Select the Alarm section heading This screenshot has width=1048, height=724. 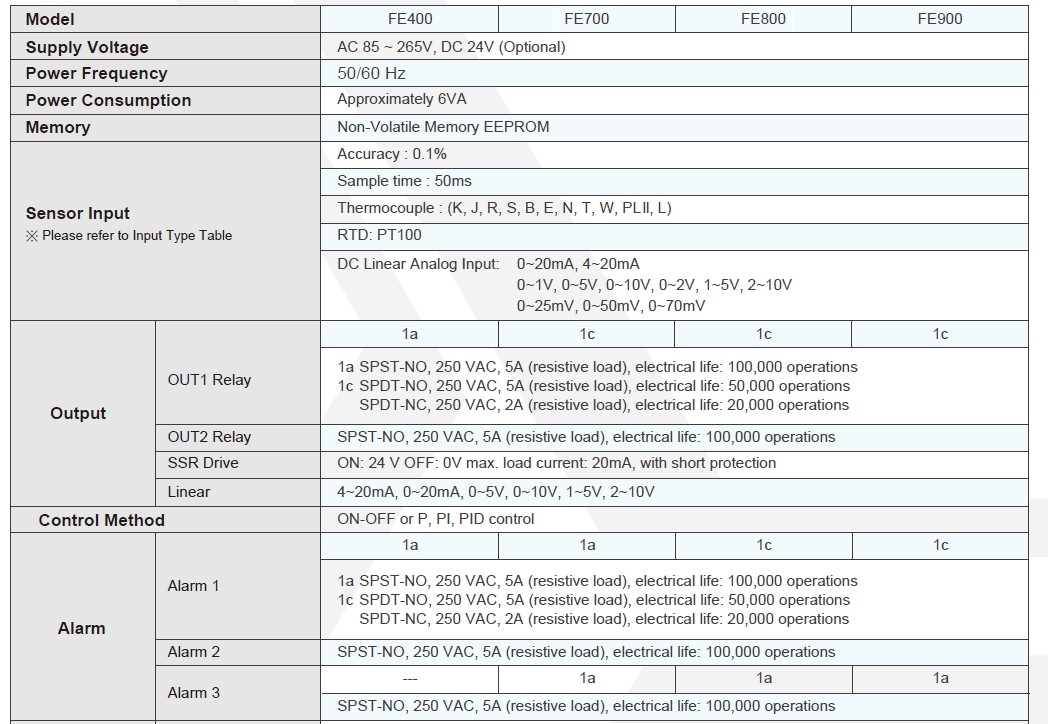[82, 628]
